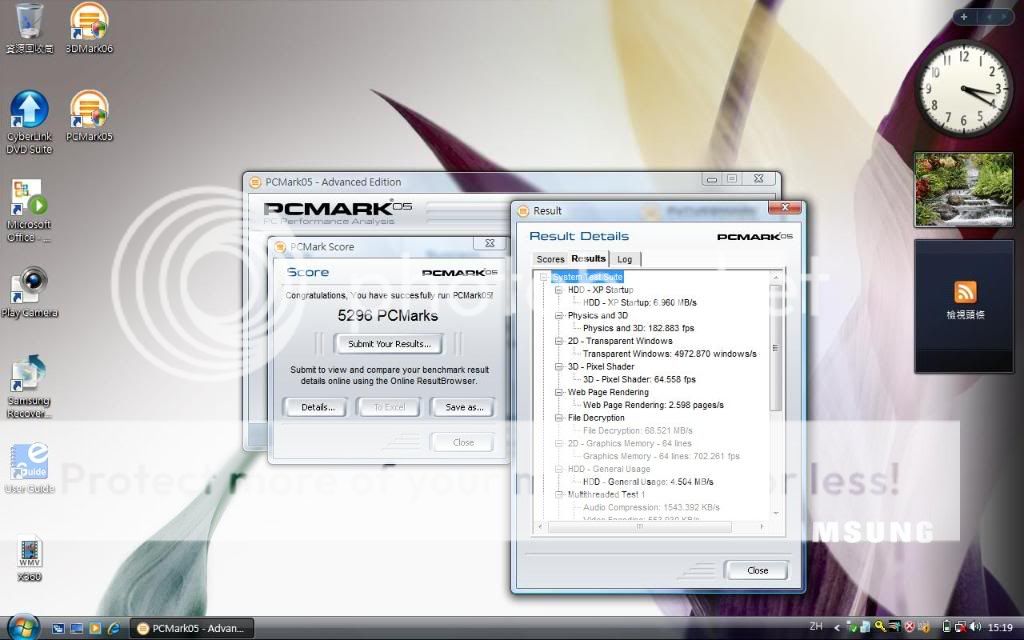
Task: Switch to the Results tab
Action: [x=588, y=258]
